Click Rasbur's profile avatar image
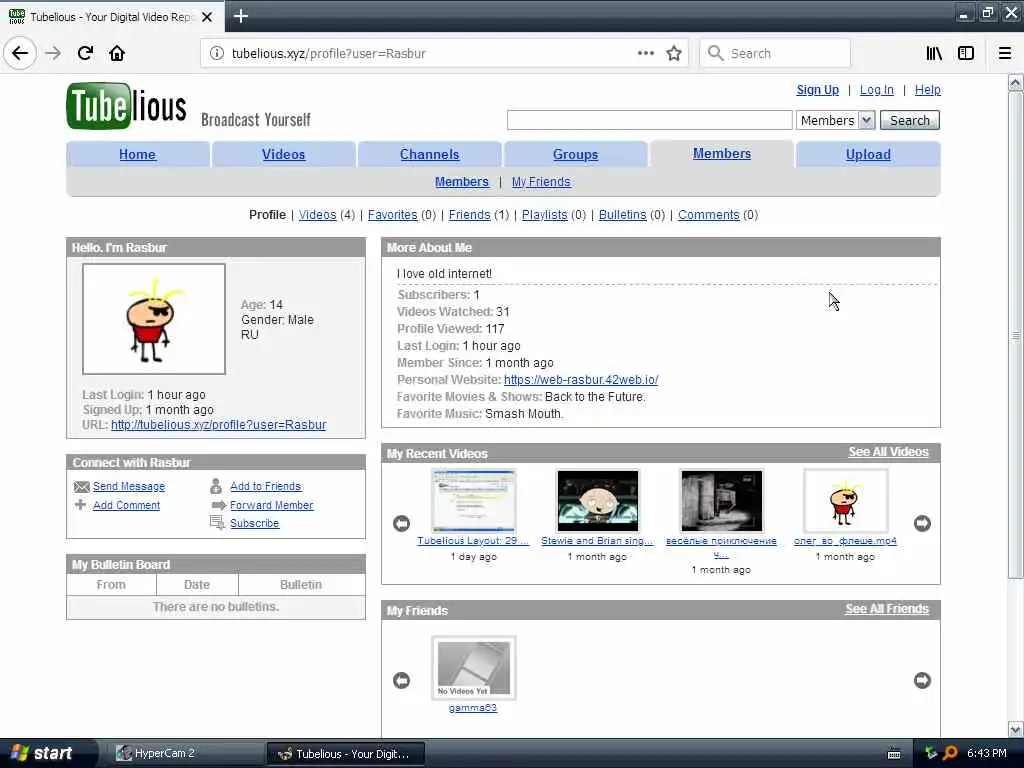 click(154, 319)
